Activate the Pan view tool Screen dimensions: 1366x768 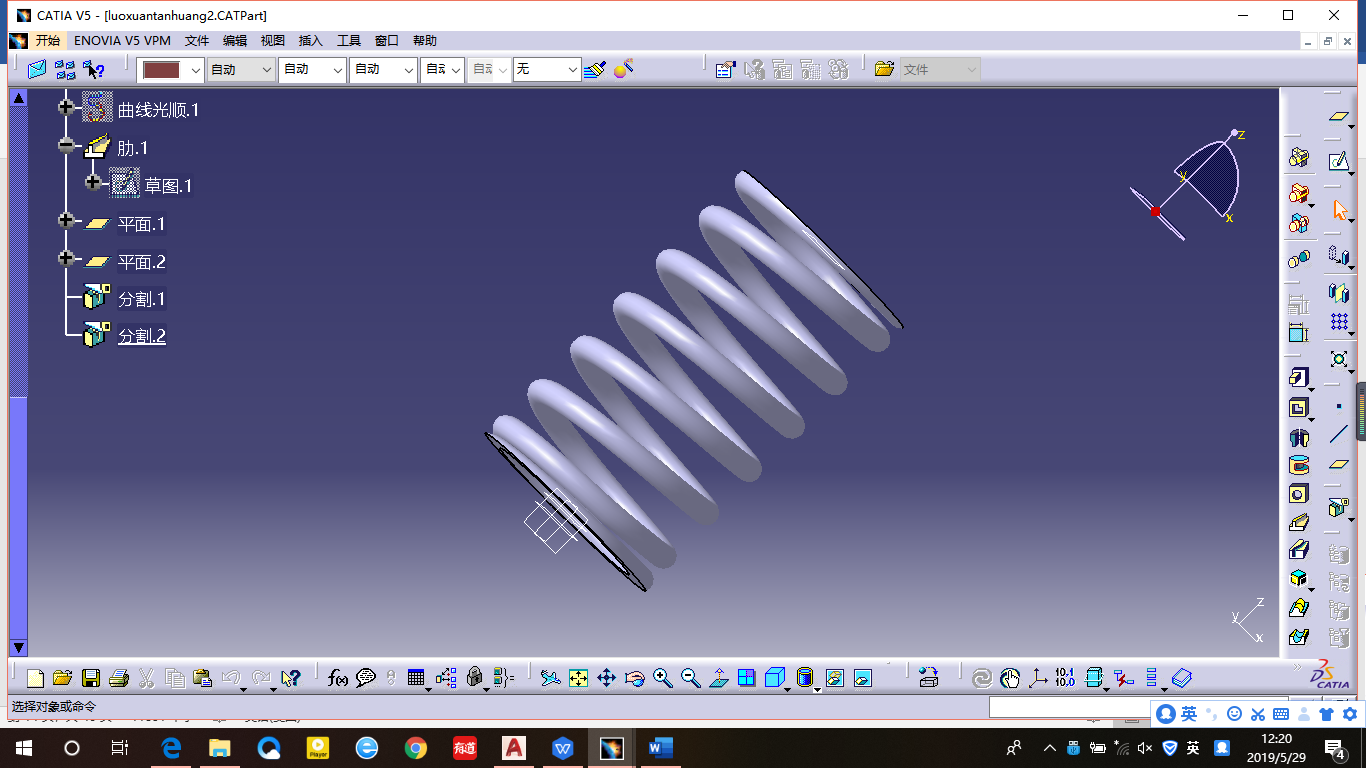click(x=606, y=678)
